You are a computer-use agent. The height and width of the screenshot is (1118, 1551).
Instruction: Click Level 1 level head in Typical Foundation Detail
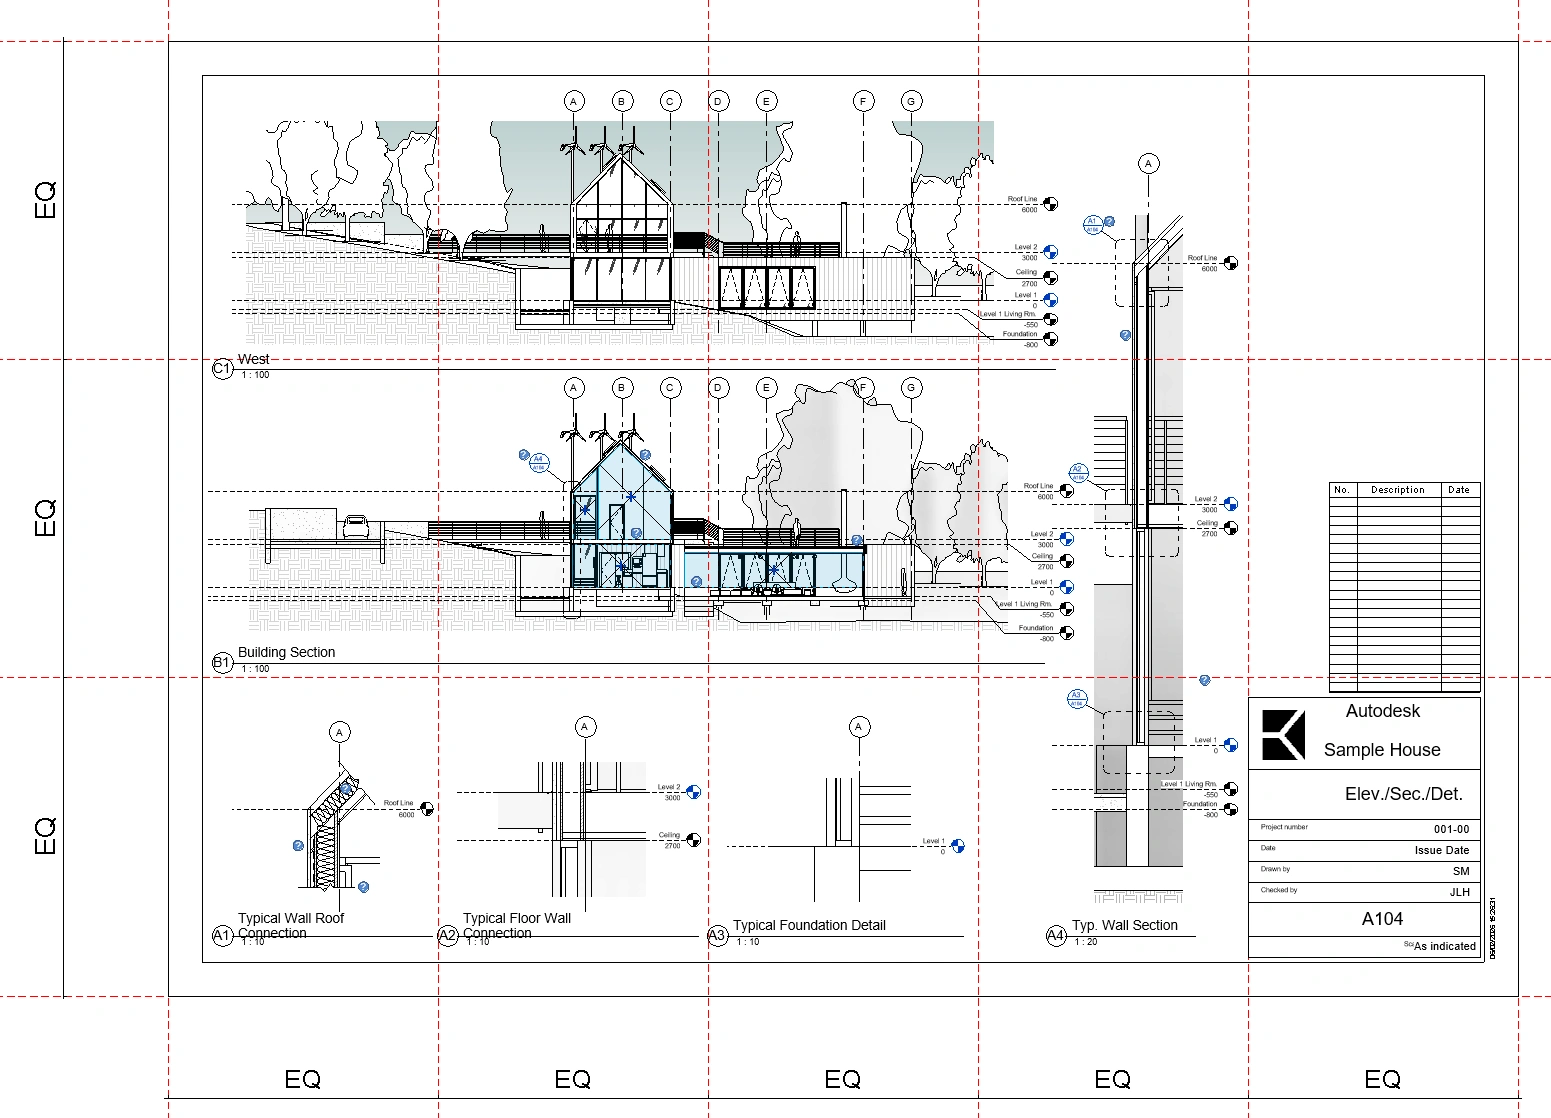pyautogui.click(x=957, y=846)
